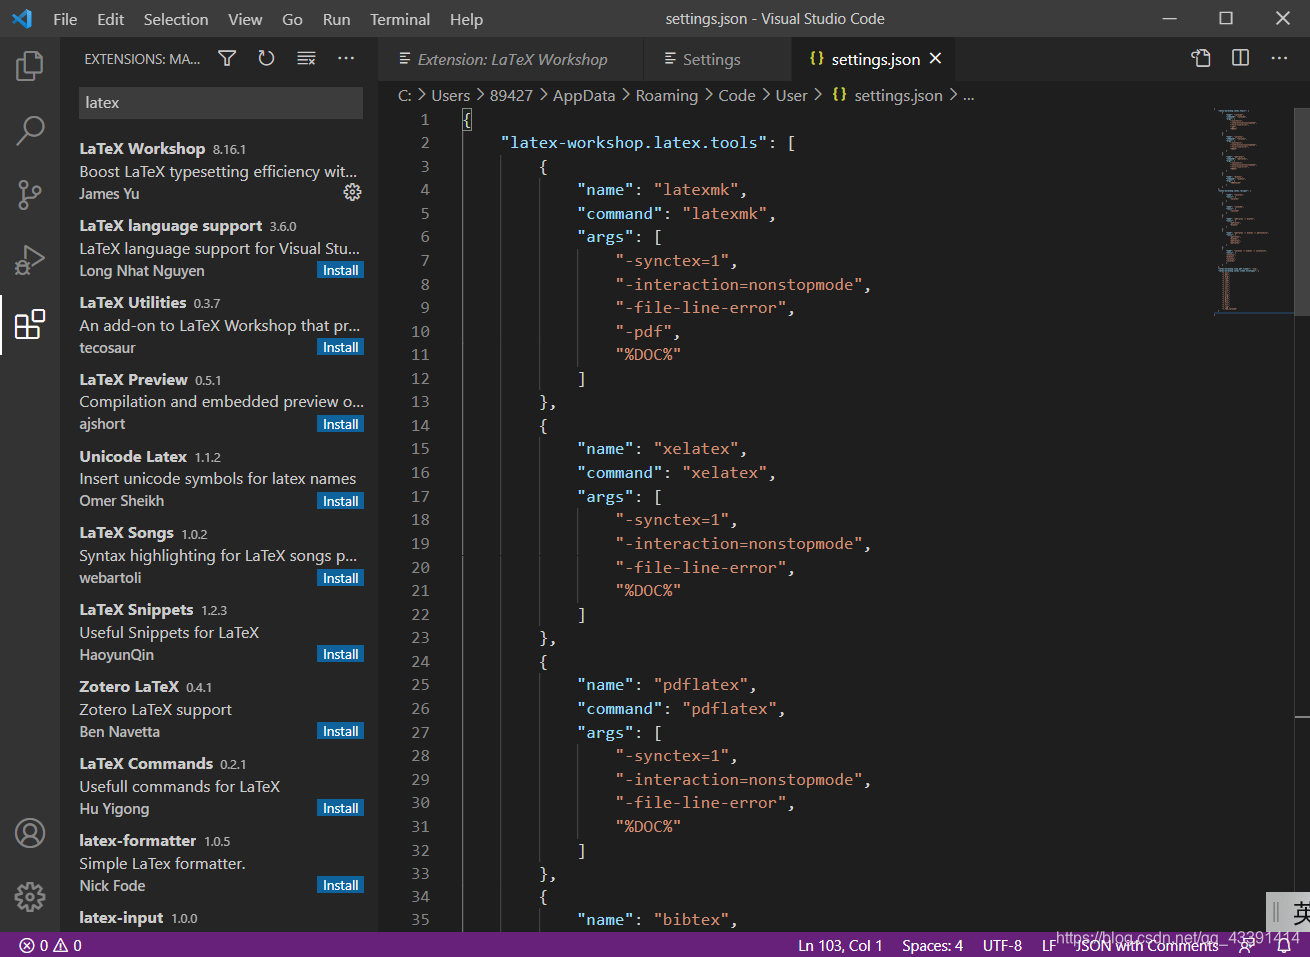Click the VS Code logo icon

[x=21, y=19]
